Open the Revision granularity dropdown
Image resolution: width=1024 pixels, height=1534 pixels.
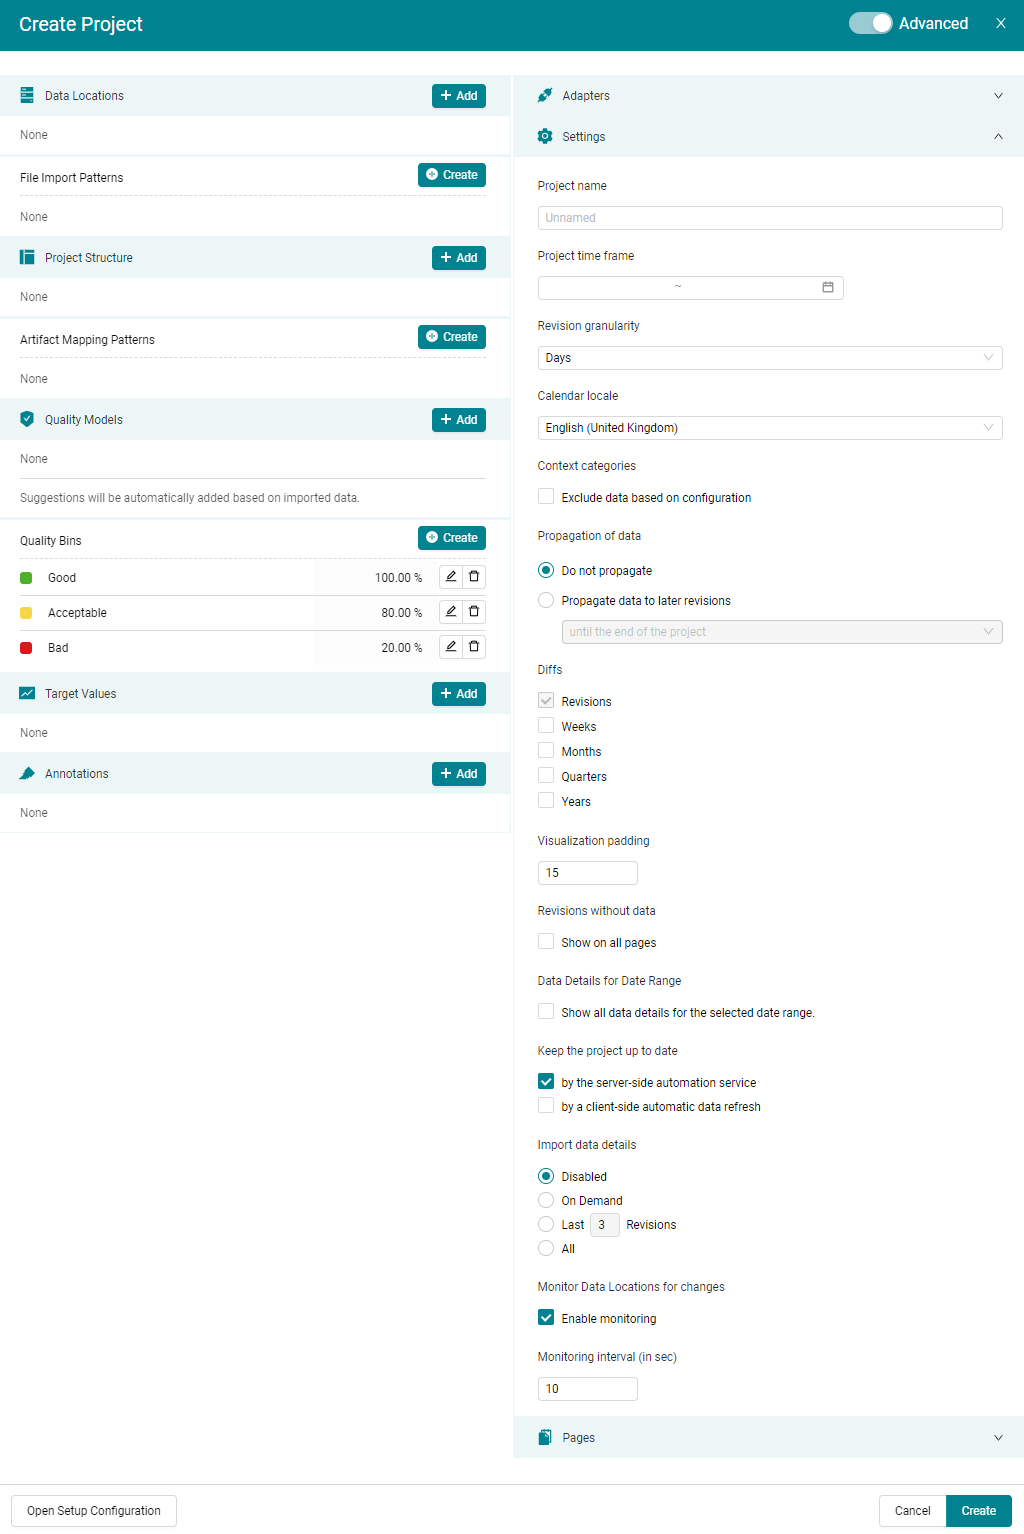tap(769, 358)
